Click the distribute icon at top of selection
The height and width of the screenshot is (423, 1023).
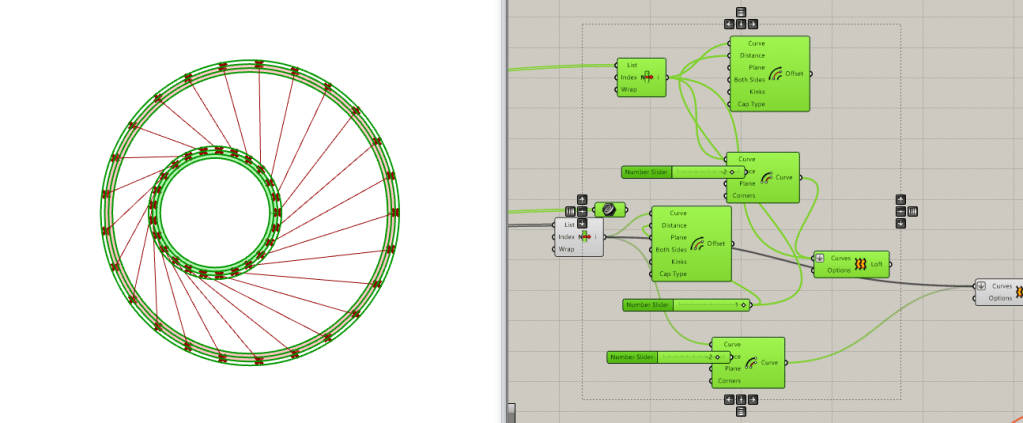tap(741, 12)
